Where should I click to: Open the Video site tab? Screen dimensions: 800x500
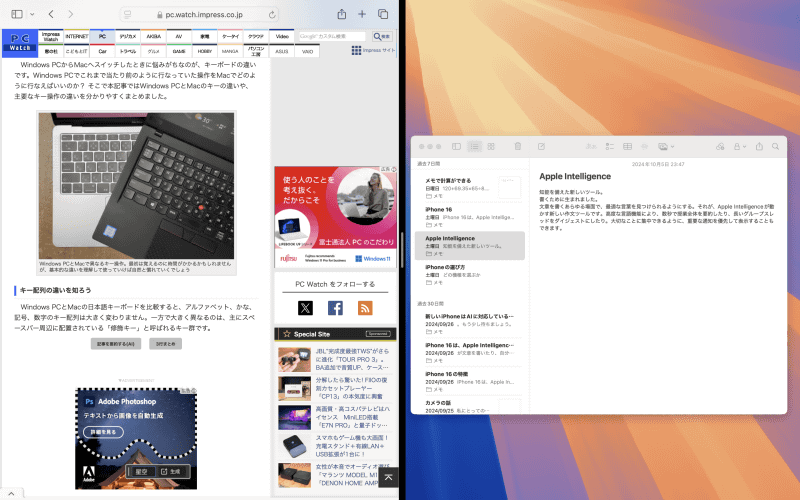click(x=282, y=36)
